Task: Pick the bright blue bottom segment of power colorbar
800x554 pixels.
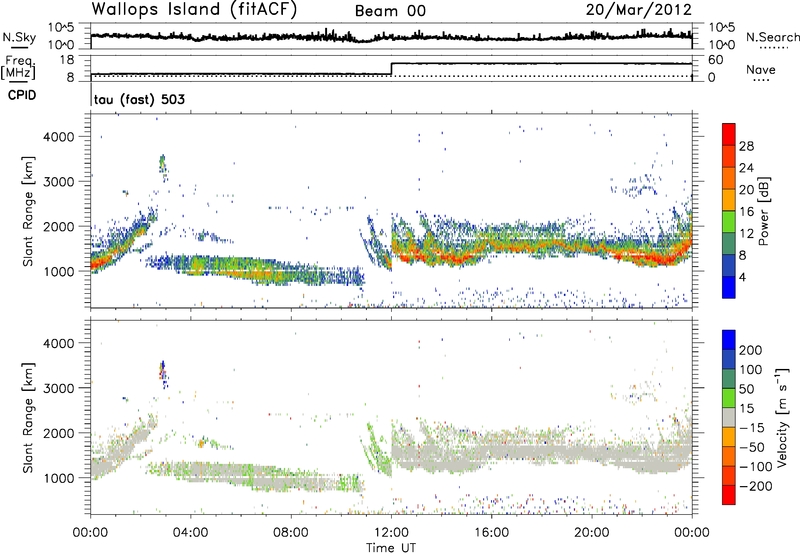Action: pyautogui.click(x=729, y=287)
